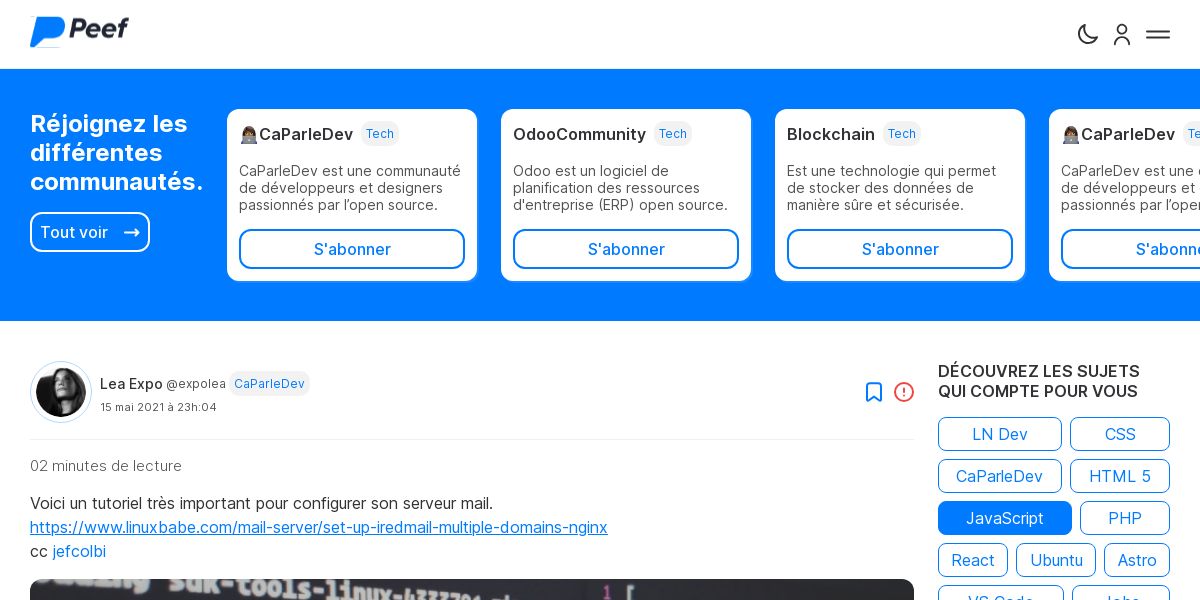Open the hamburger menu
The height and width of the screenshot is (600, 1200).
1158,34
